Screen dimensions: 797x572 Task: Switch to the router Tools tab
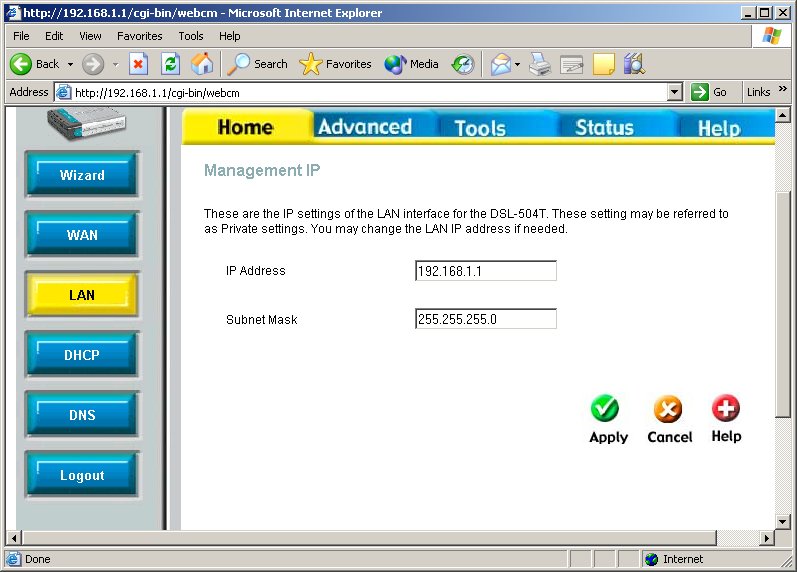[480, 128]
